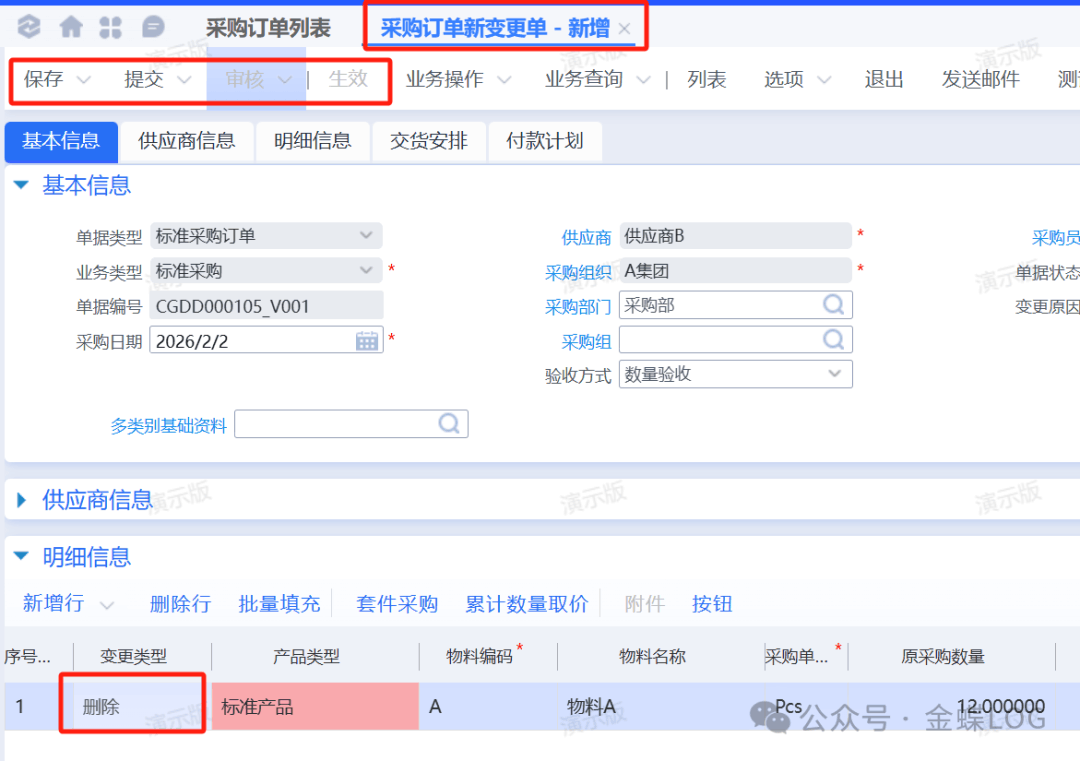
Task: Switch to the 交货安排 tab
Action: tap(428, 141)
